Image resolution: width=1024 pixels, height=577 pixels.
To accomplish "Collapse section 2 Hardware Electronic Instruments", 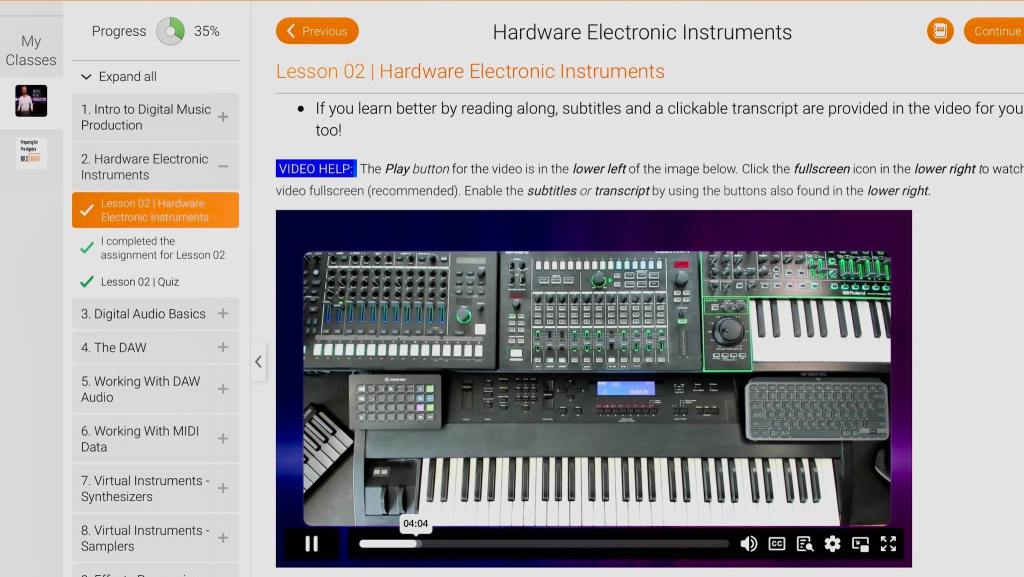I will (x=222, y=167).
